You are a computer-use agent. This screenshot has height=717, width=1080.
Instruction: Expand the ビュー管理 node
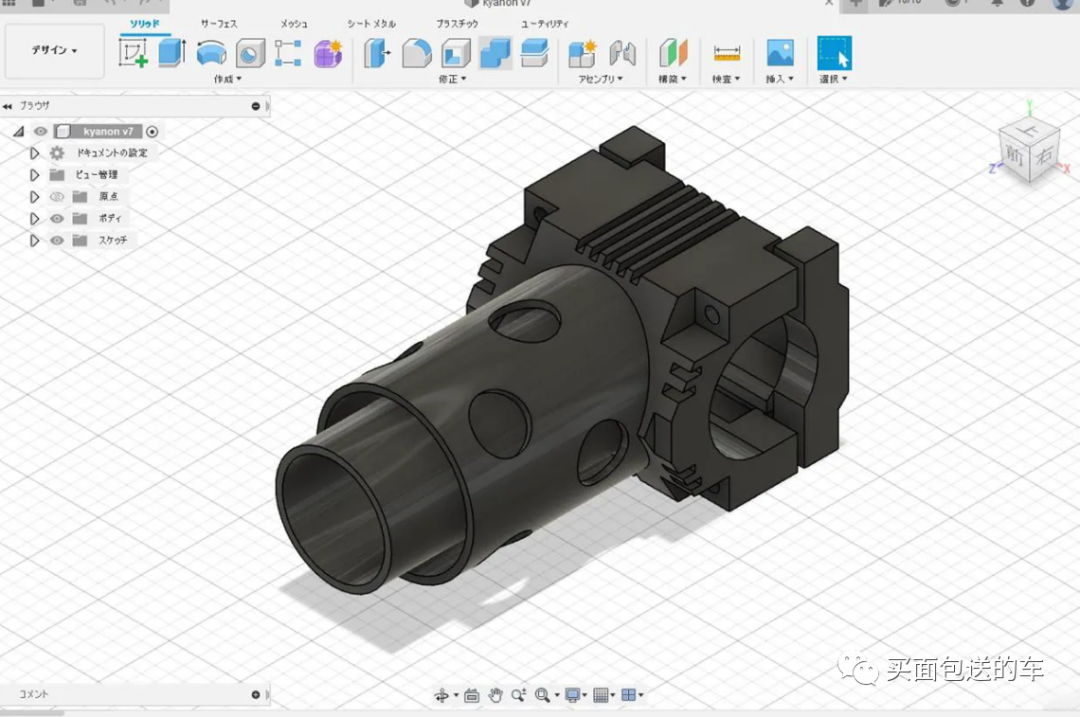click(x=34, y=175)
